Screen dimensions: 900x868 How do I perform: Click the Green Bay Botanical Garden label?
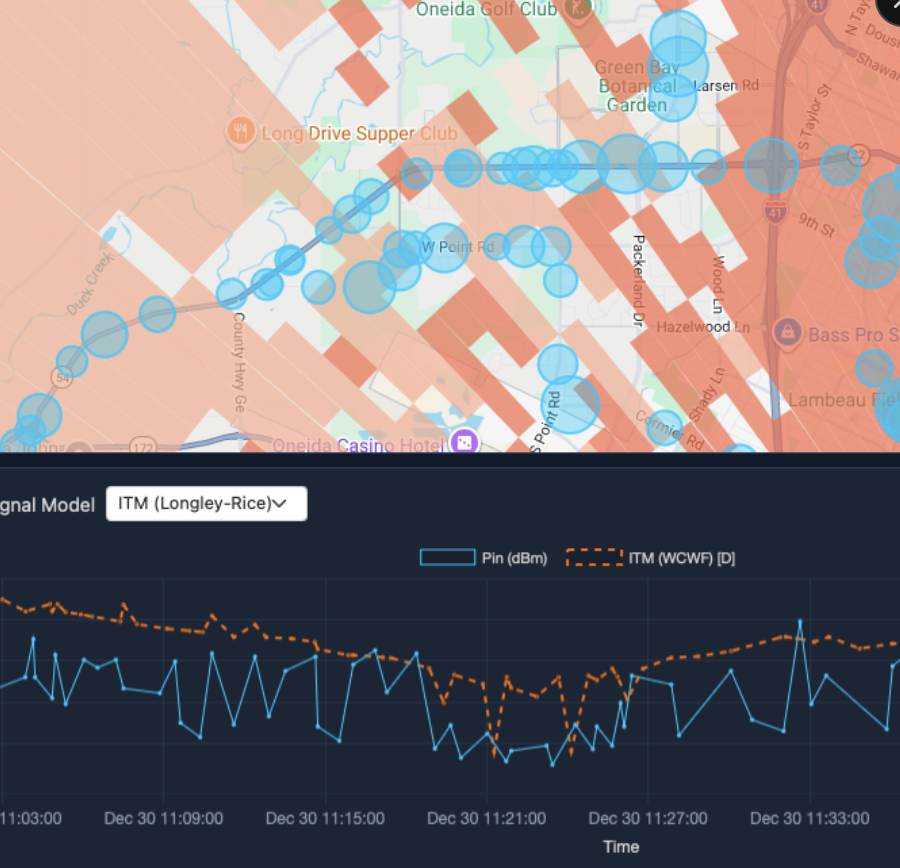tap(636, 86)
